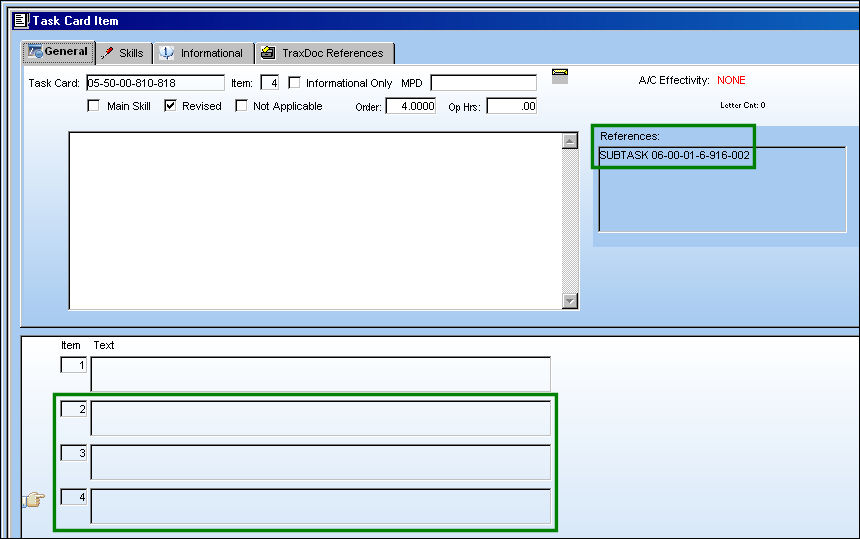Click the text field of item 4

320,506
